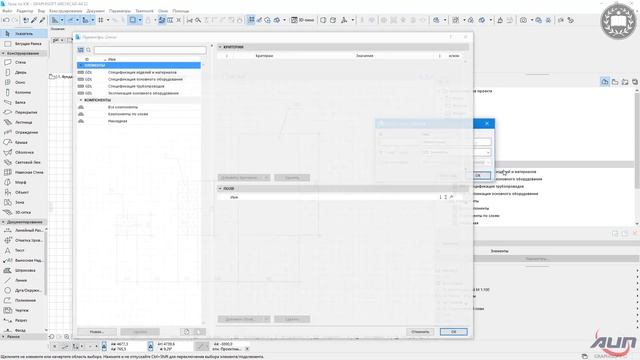Screen dimensions: 640x360
Task: Click the New (Новая...) button in scheme dialog
Action: click(x=97, y=332)
